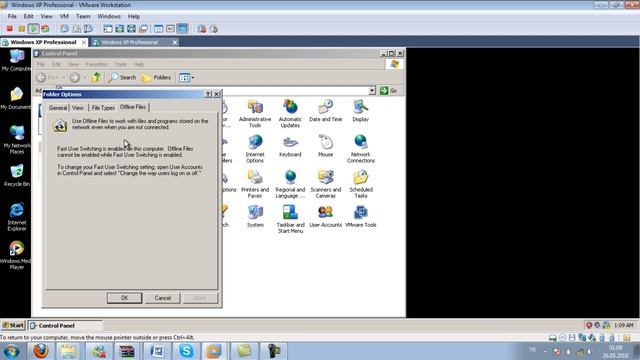Click the Up folder icon in Control Panel toolbar
640x360 pixels.
tap(96, 77)
